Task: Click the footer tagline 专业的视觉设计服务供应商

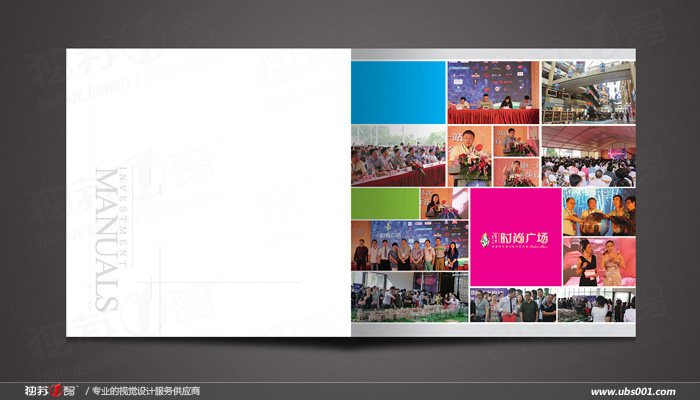Action: coord(146,391)
